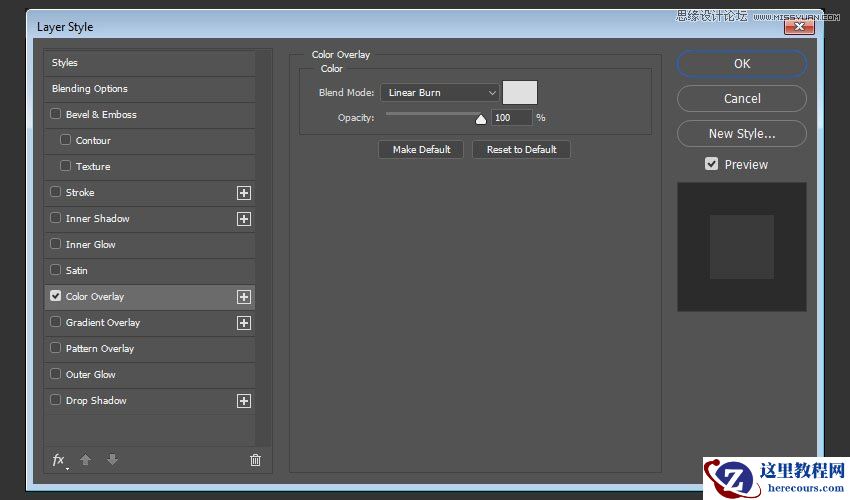Viewport: 850px width, 500px height.
Task: Toggle the Preview checkbox
Action: click(x=711, y=164)
